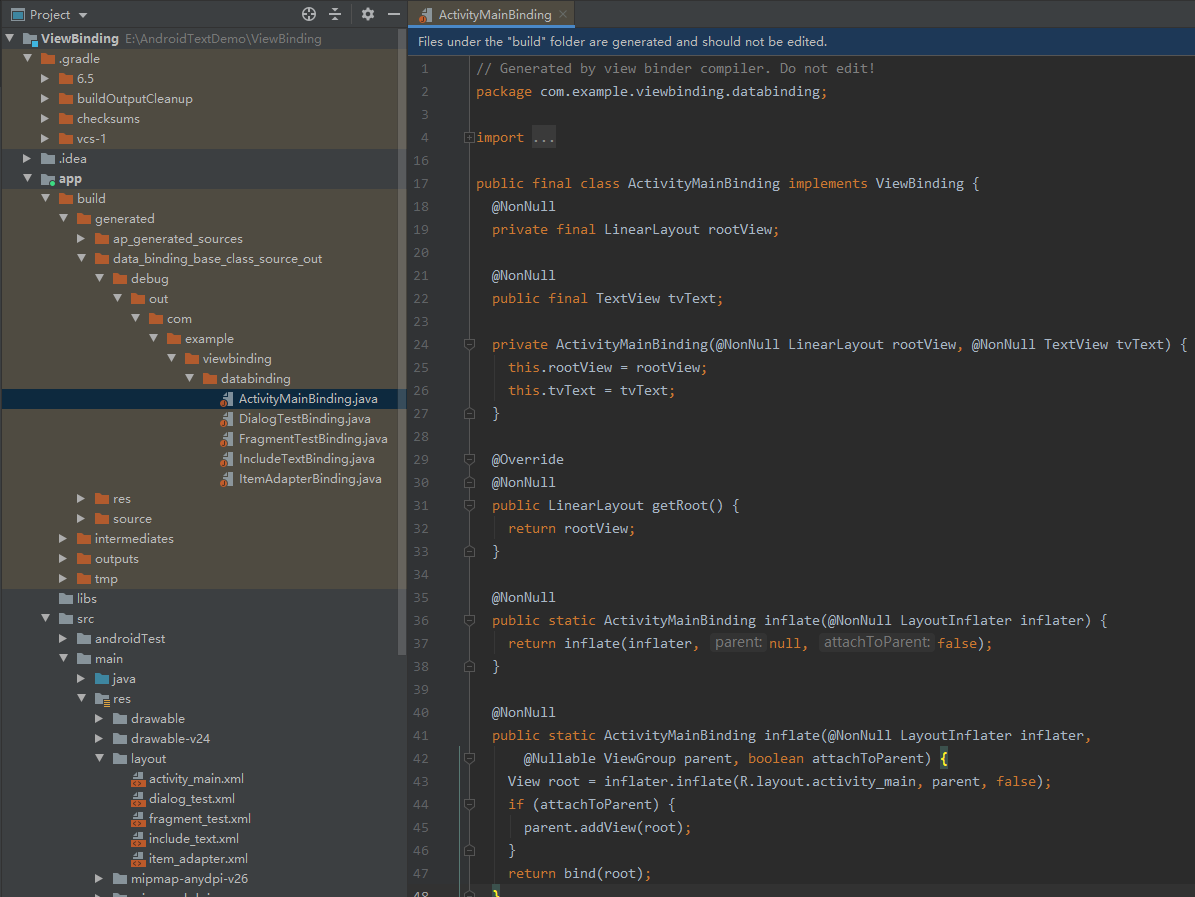Fold the inflate method at line 36

pyautogui.click(x=469, y=620)
